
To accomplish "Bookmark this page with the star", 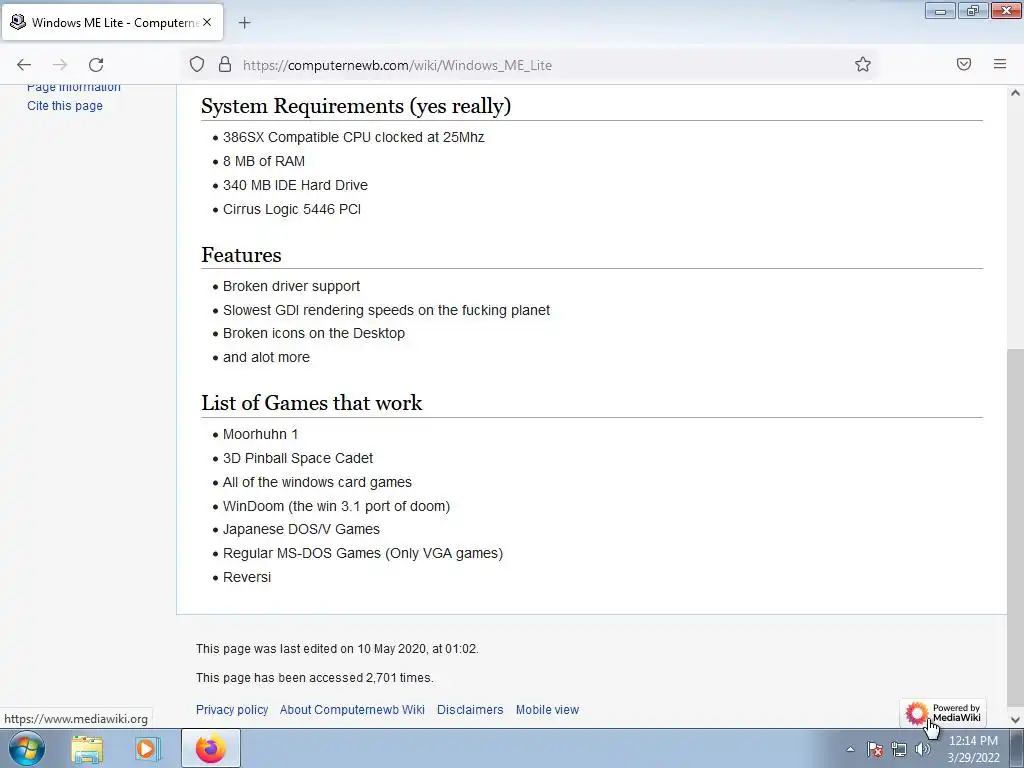I will (x=863, y=64).
